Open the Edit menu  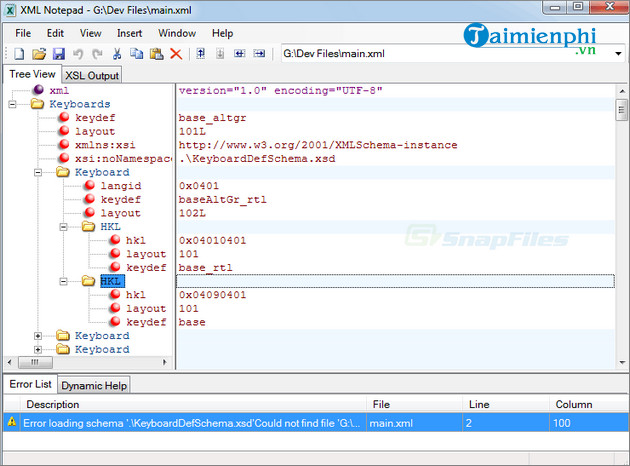(55, 33)
